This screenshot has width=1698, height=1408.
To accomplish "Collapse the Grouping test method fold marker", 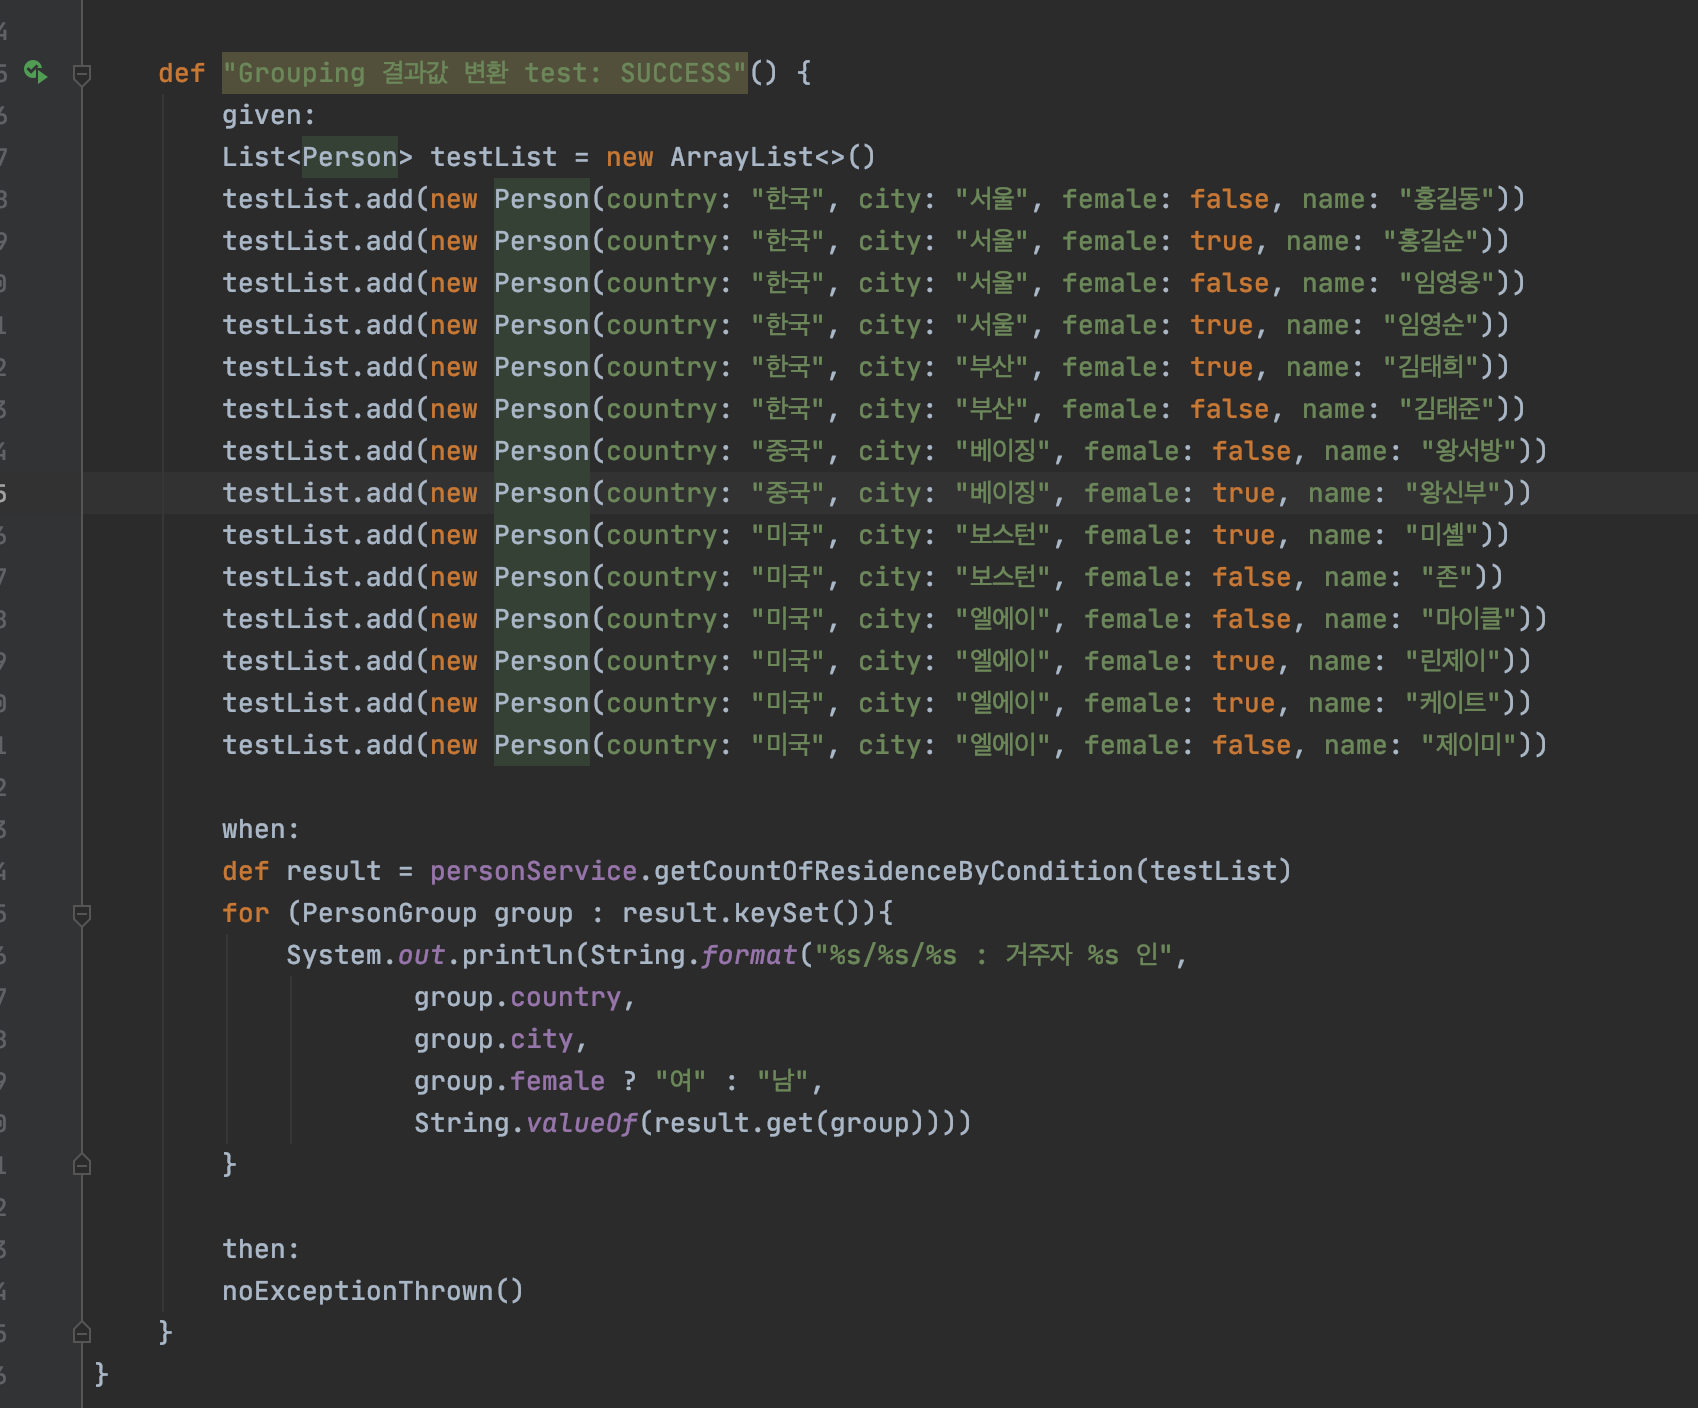I will 82,73.
